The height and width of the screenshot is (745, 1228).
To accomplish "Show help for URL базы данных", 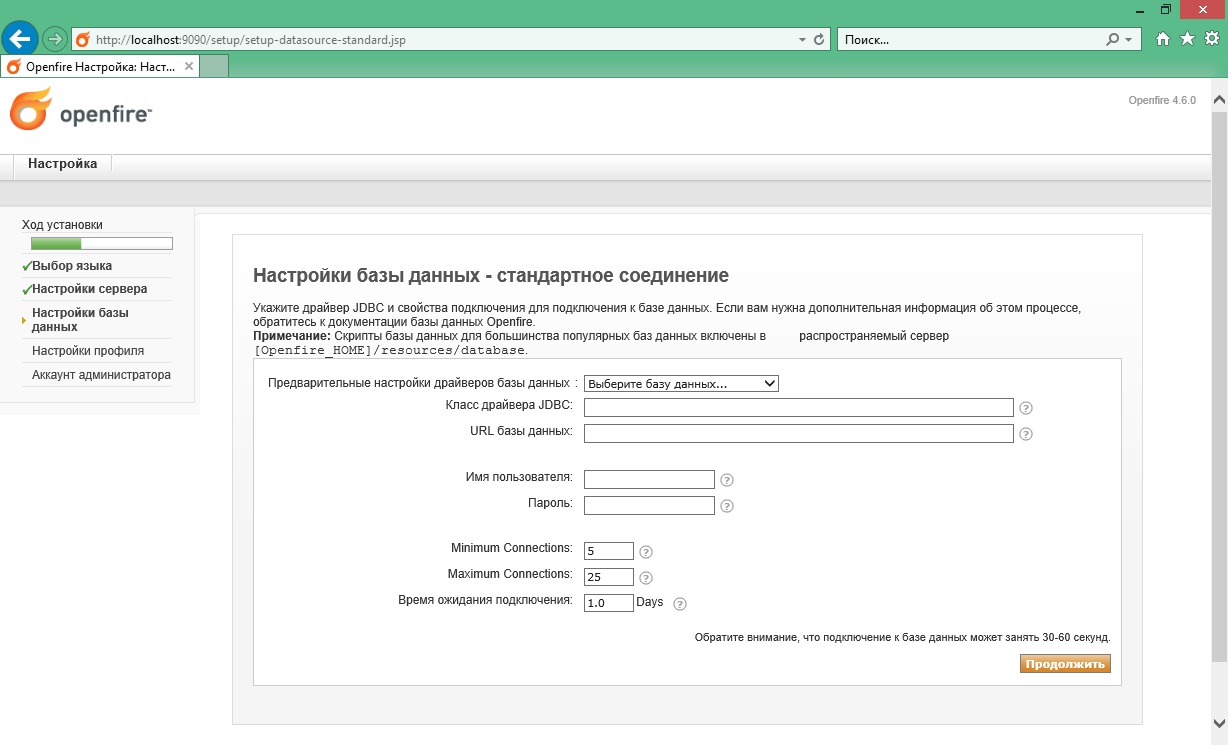I will [1025, 434].
